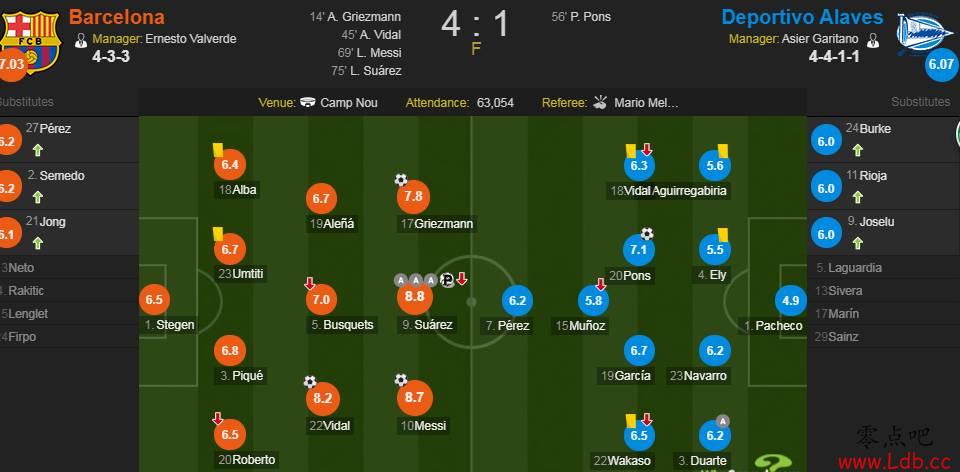Click Pacheco's 4.9 rating circle
Image resolution: width=960 pixels, height=472 pixels.
pos(790,301)
